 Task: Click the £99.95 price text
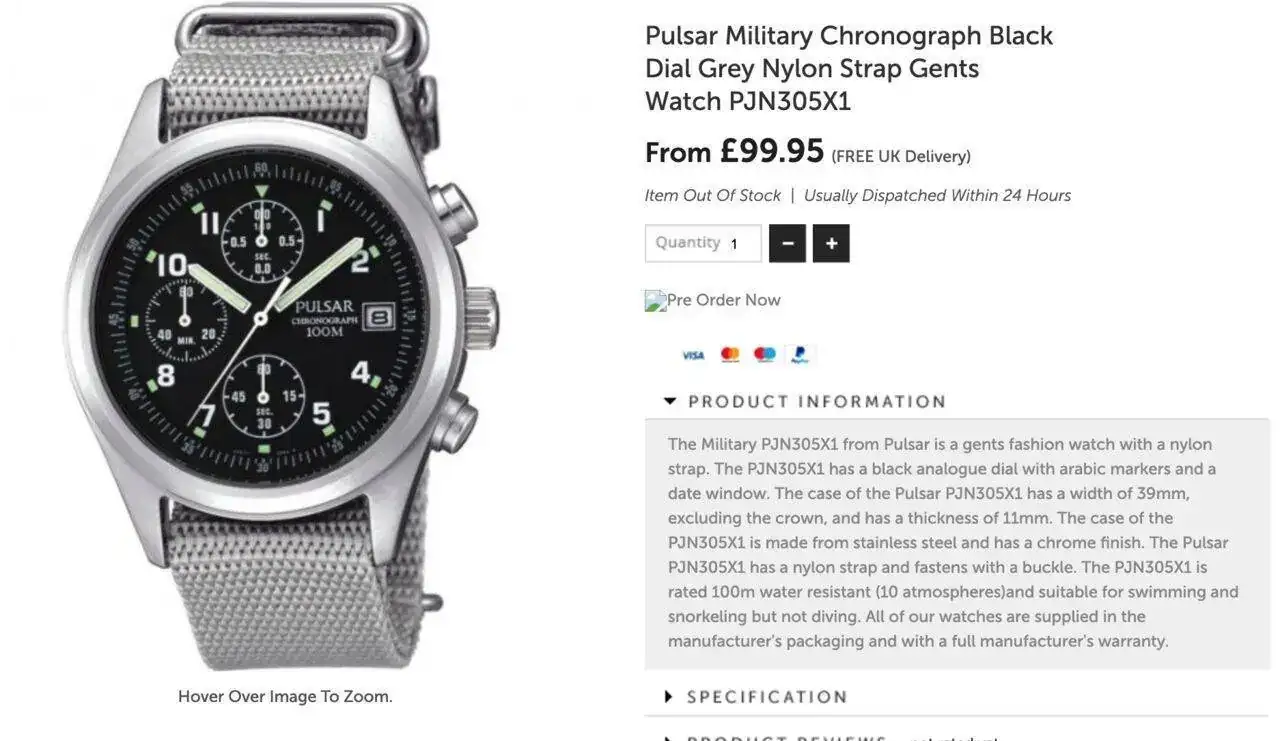coord(772,152)
